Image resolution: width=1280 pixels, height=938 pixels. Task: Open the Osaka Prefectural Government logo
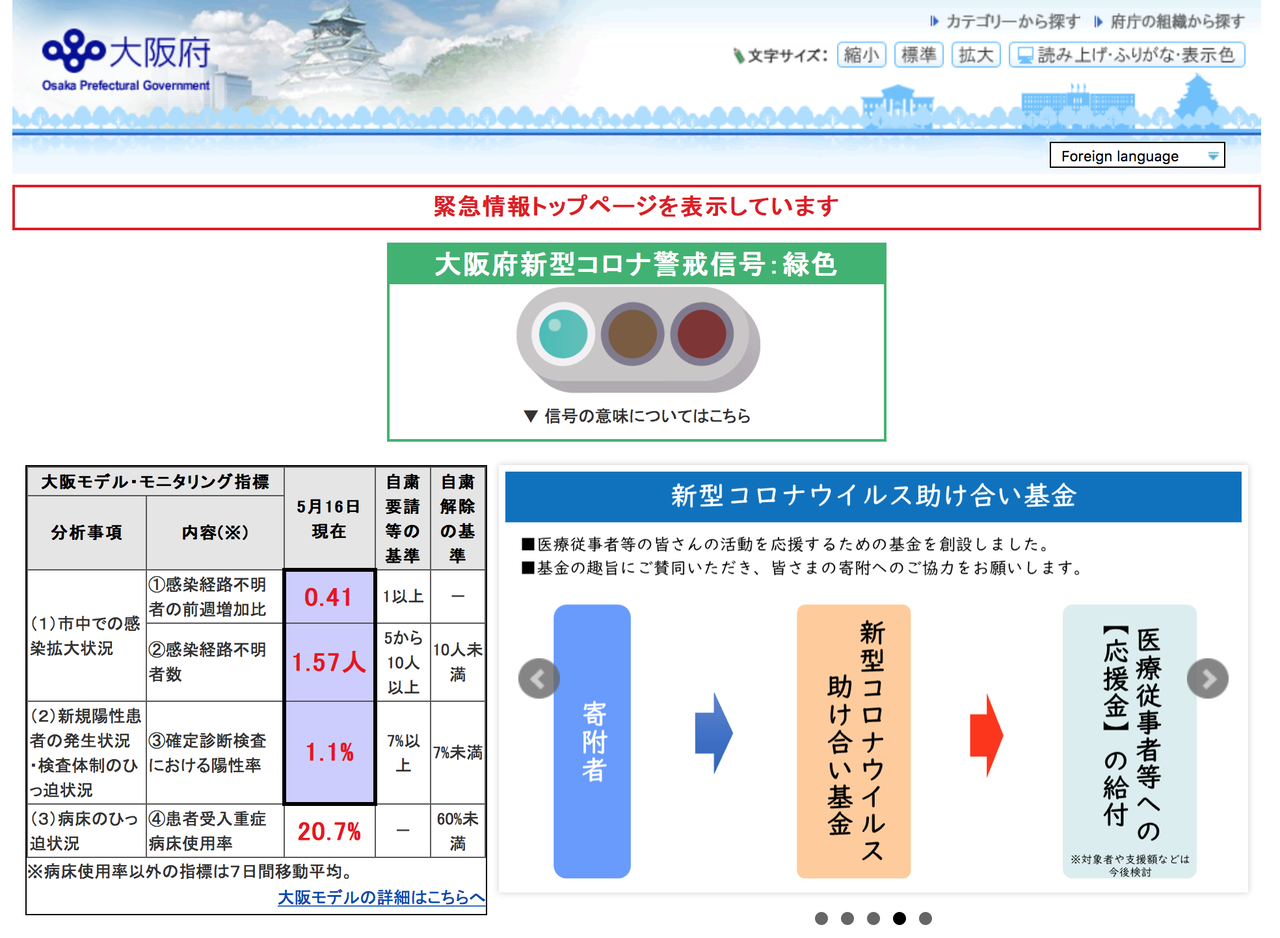[126, 62]
